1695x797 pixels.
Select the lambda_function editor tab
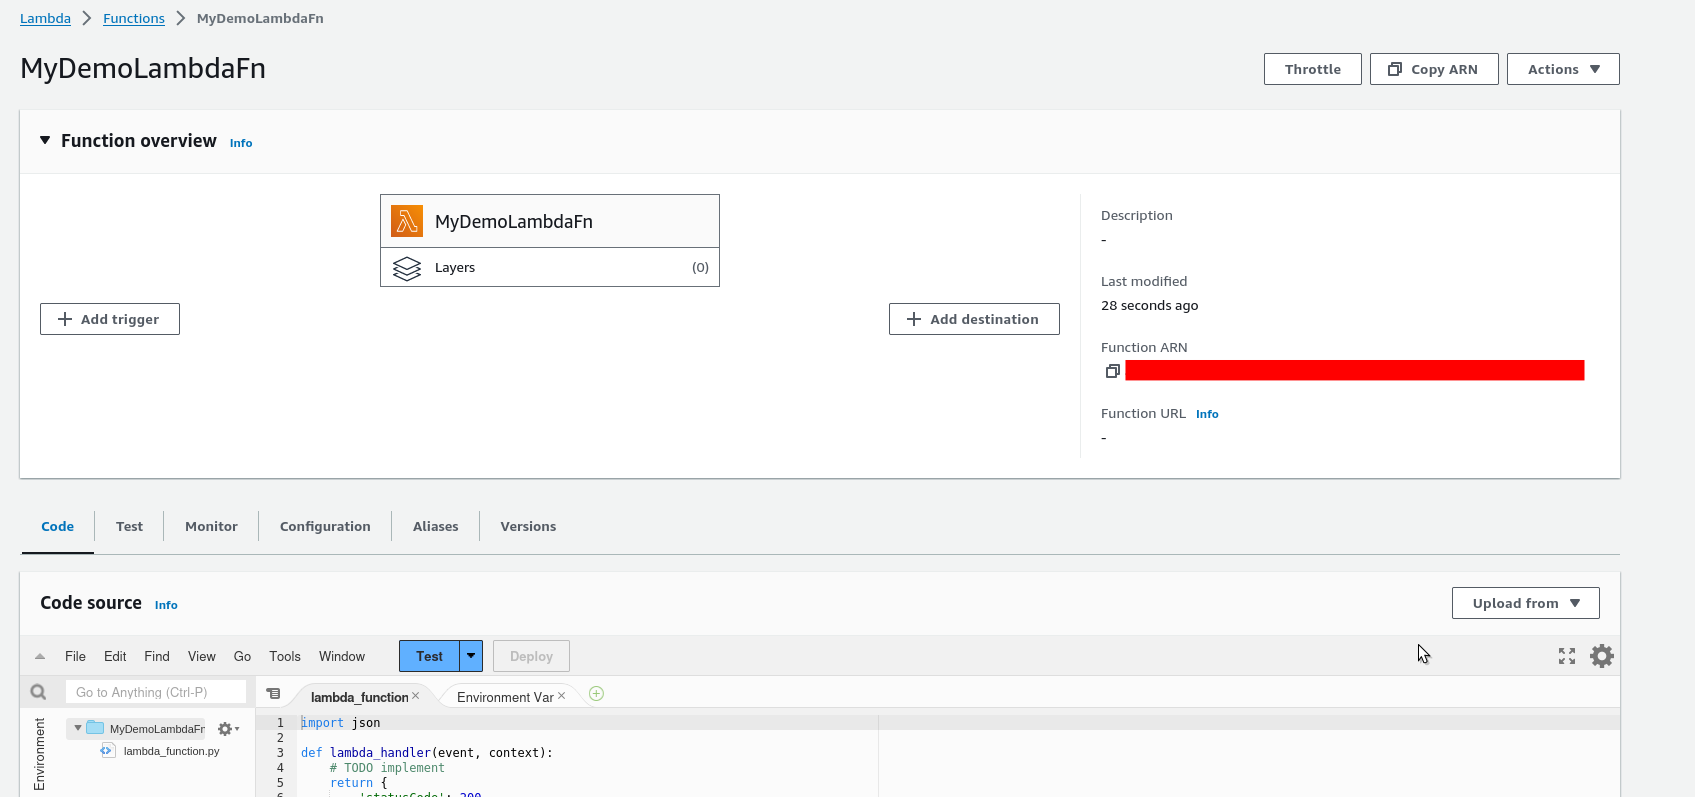(359, 697)
